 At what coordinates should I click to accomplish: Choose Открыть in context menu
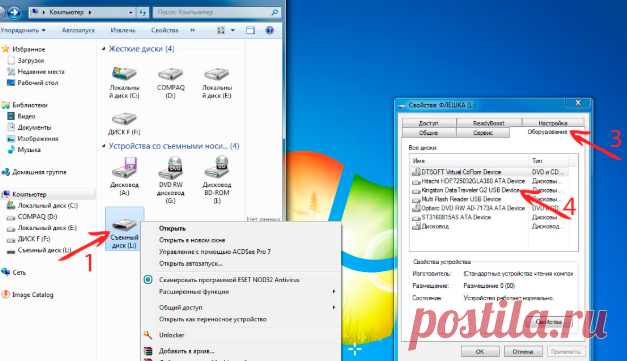click(241, 229)
